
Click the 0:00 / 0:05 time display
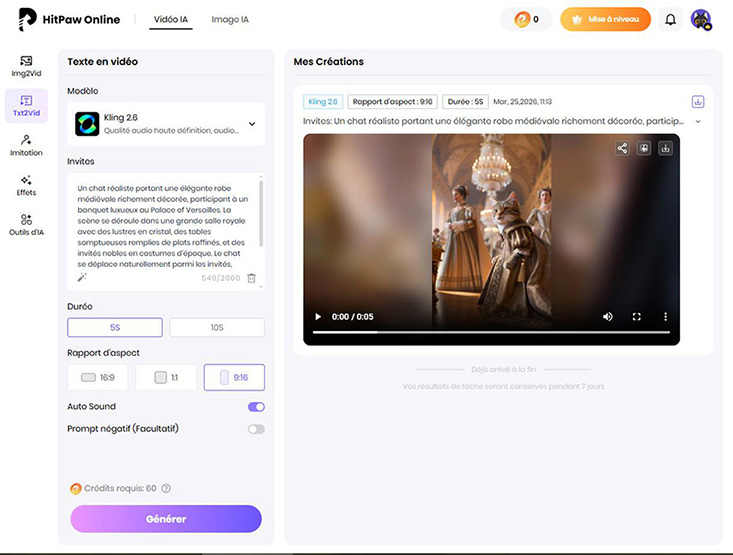tap(352, 317)
